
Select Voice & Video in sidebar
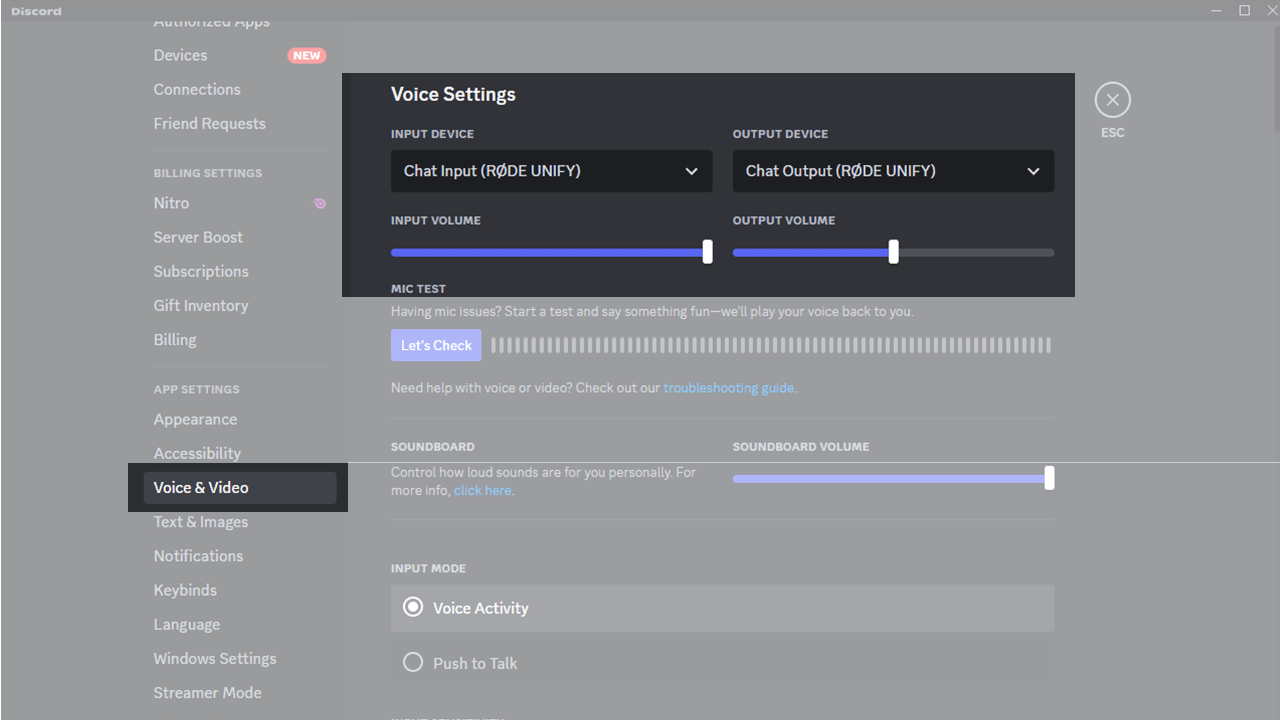(x=240, y=487)
